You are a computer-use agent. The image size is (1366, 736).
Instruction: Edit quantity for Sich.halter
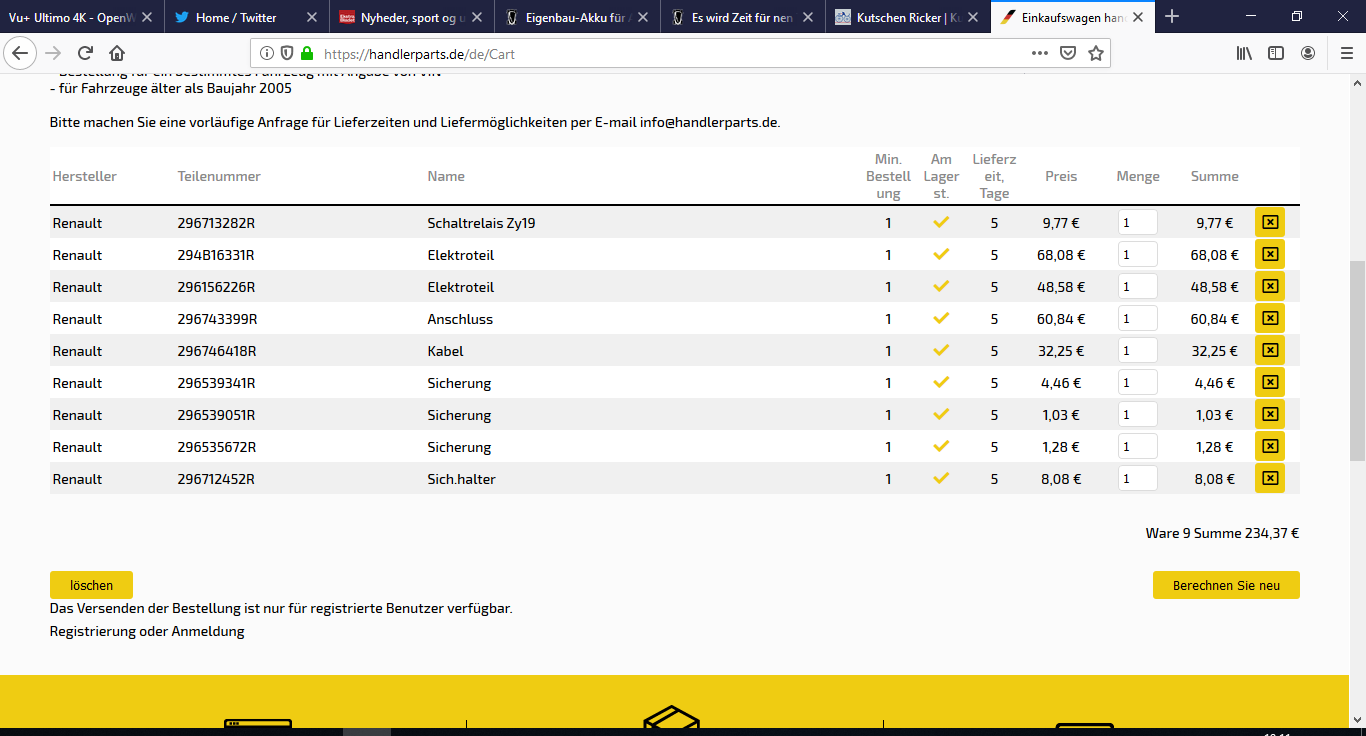pos(1138,479)
